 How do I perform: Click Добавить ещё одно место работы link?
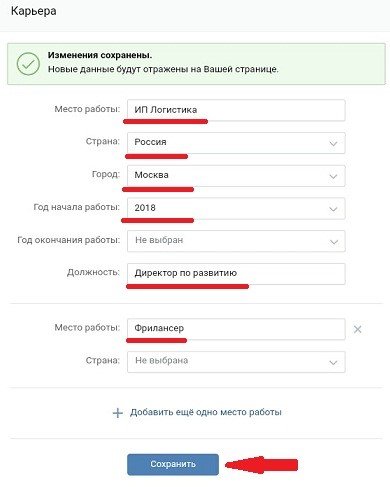point(206,412)
